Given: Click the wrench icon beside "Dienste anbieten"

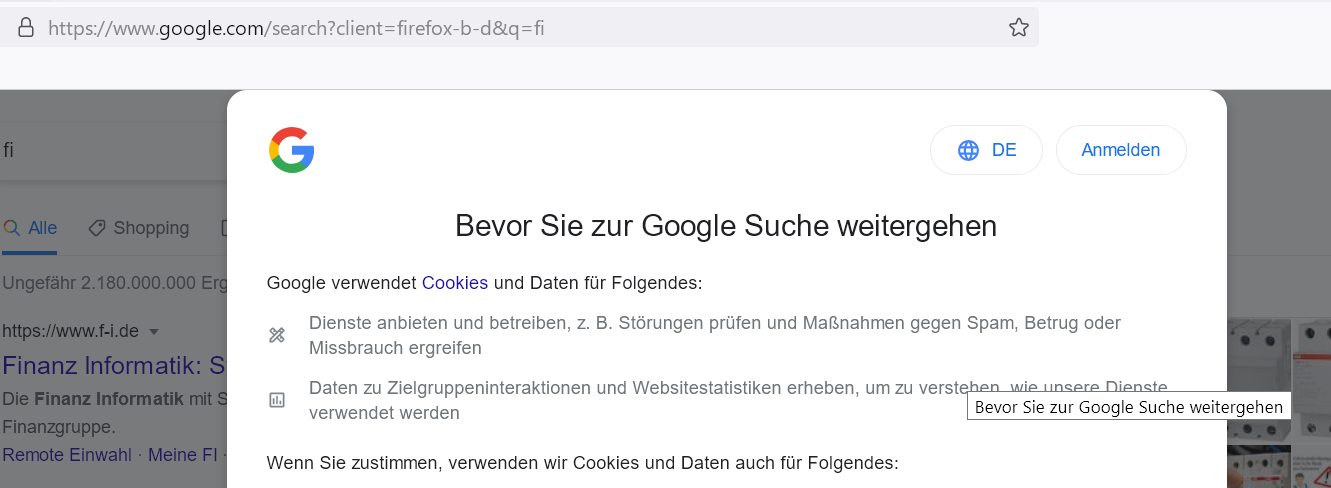Looking at the screenshot, I should coord(277,336).
